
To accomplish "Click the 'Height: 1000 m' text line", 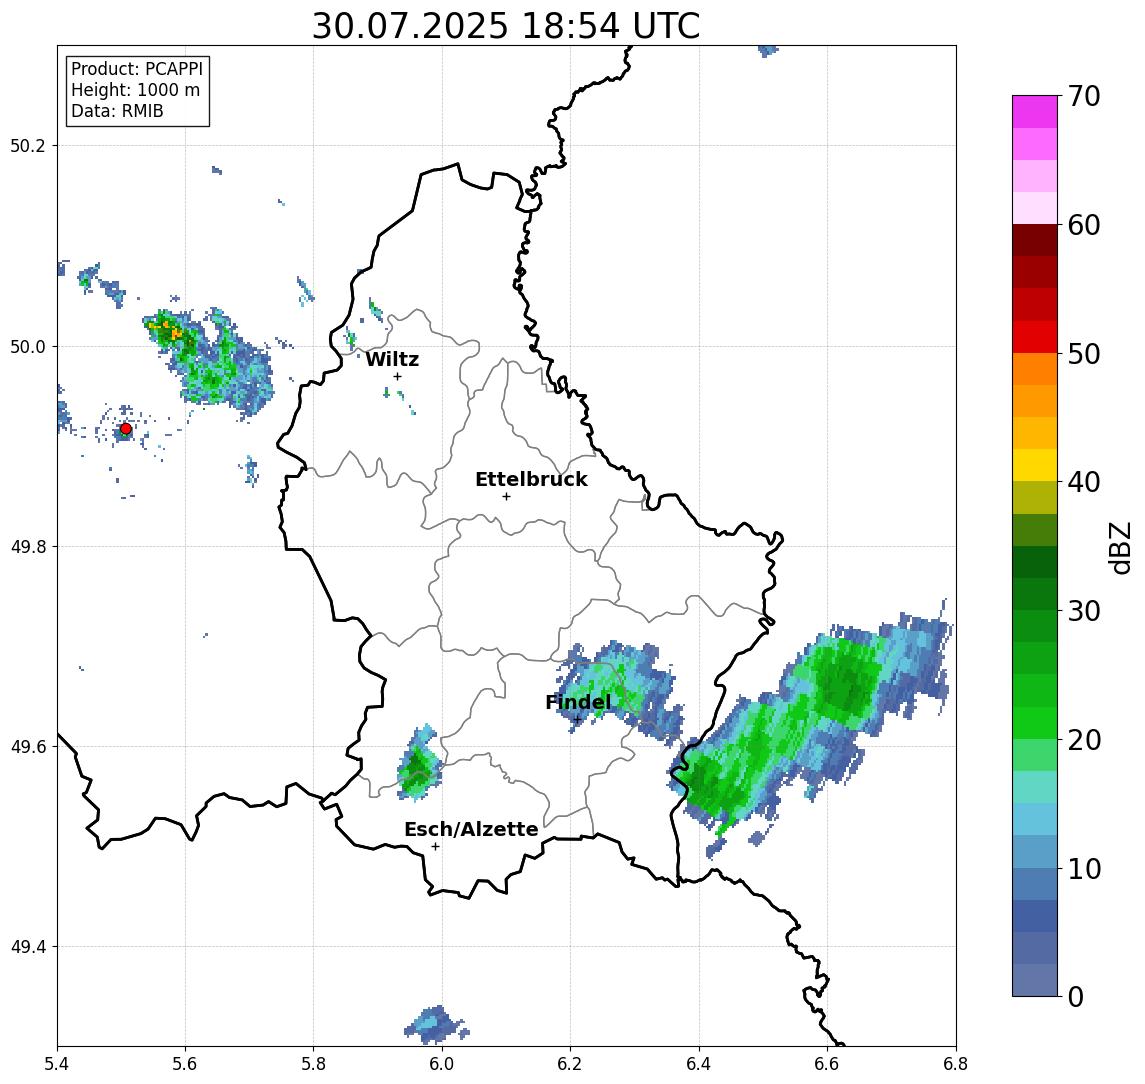I will tap(135, 90).
